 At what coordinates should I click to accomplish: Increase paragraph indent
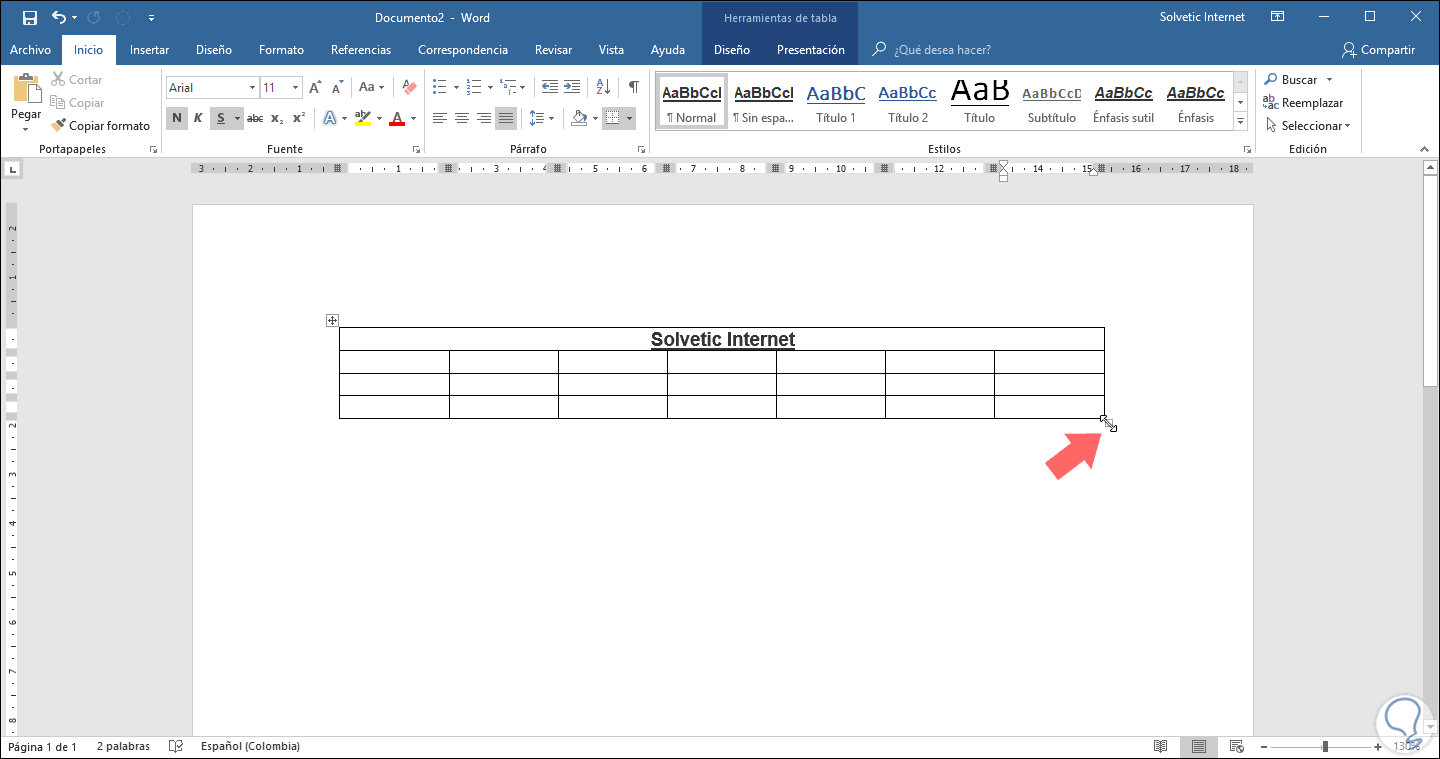coord(571,88)
